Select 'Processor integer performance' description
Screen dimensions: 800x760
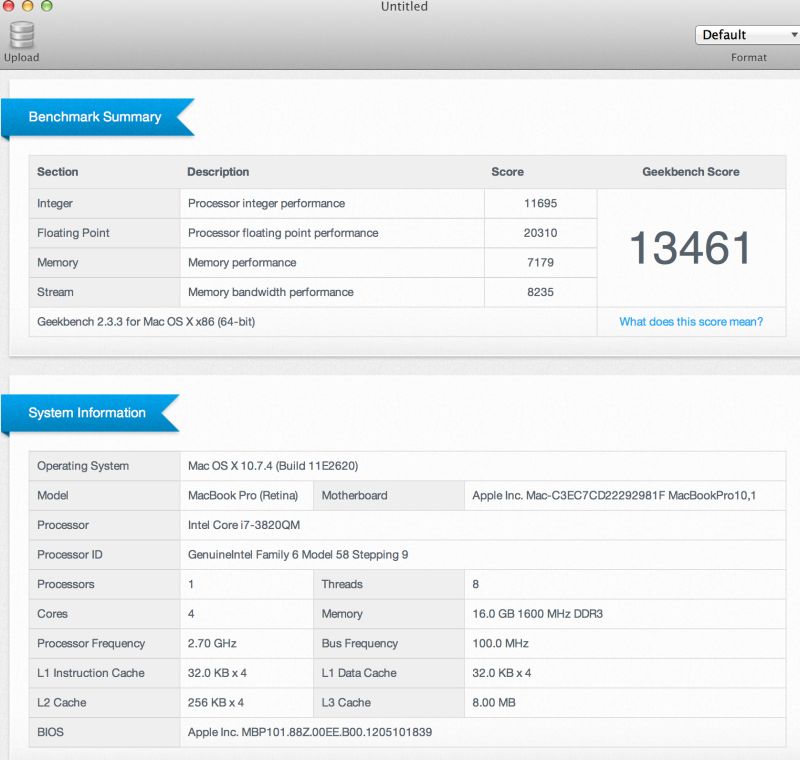(266, 204)
